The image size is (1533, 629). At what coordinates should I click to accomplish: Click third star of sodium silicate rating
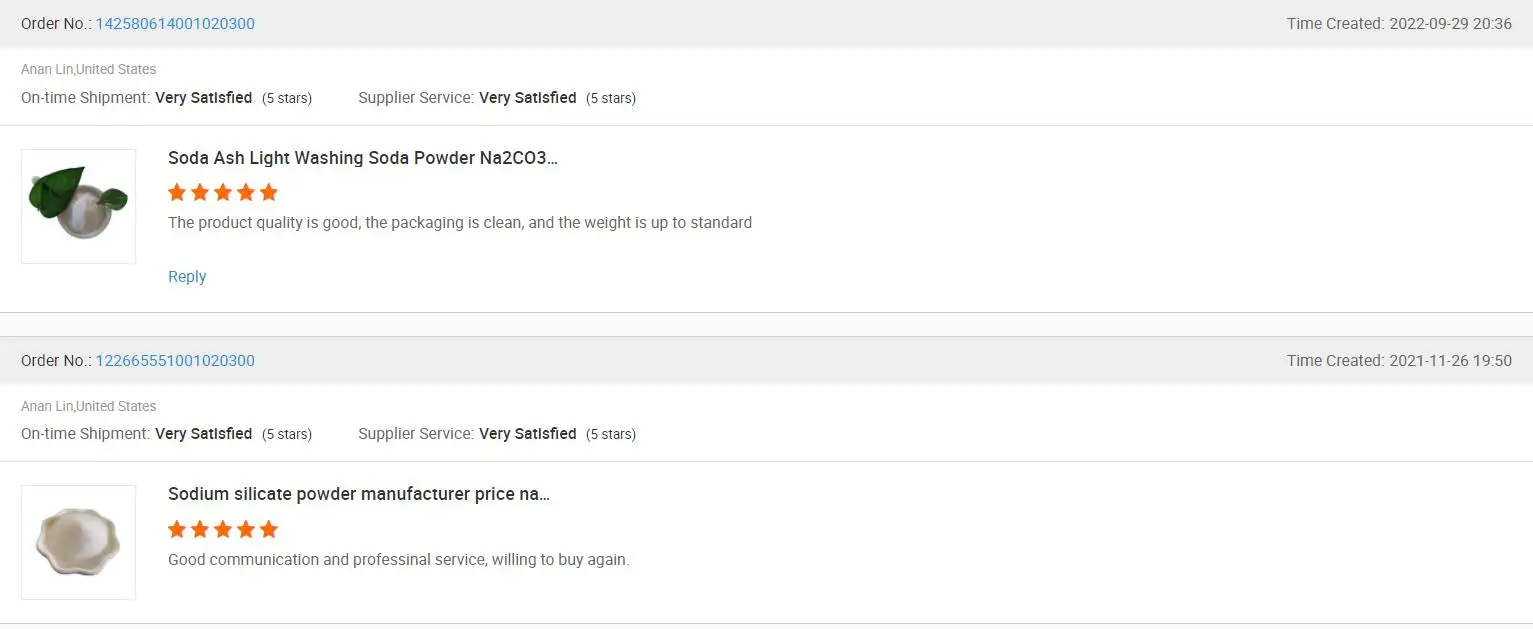click(223, 529)
